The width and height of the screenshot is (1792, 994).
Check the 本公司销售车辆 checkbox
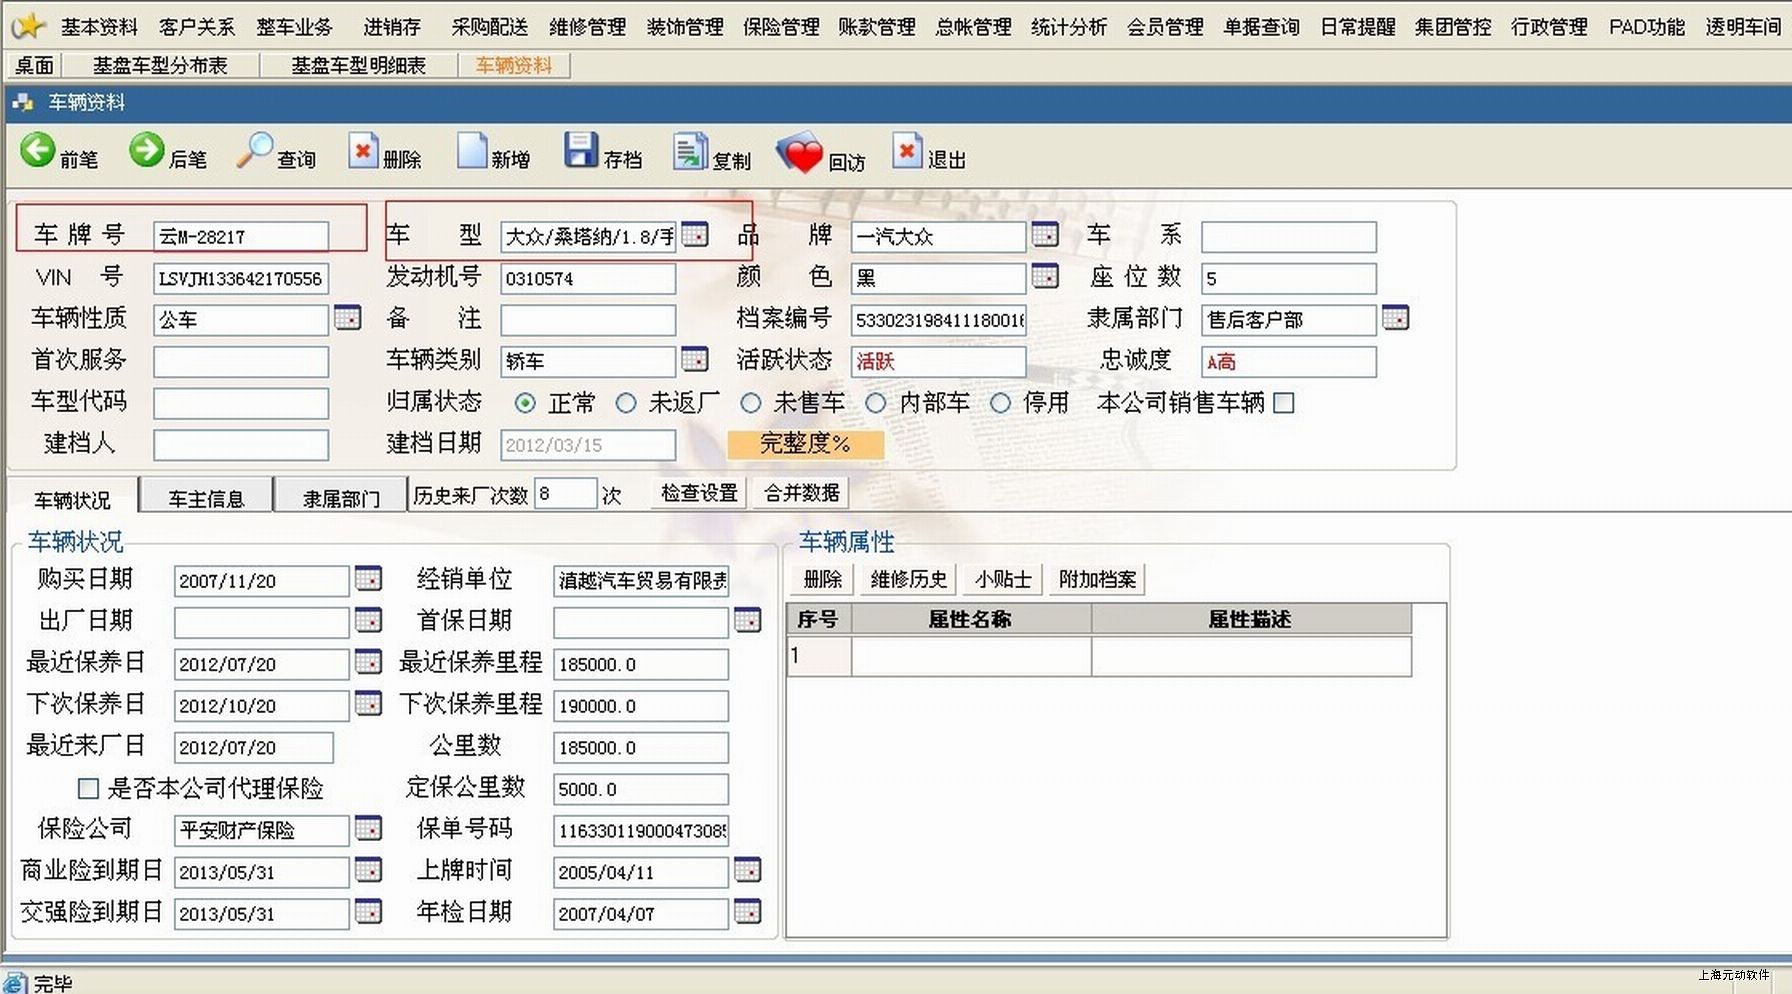(1285, 403)
